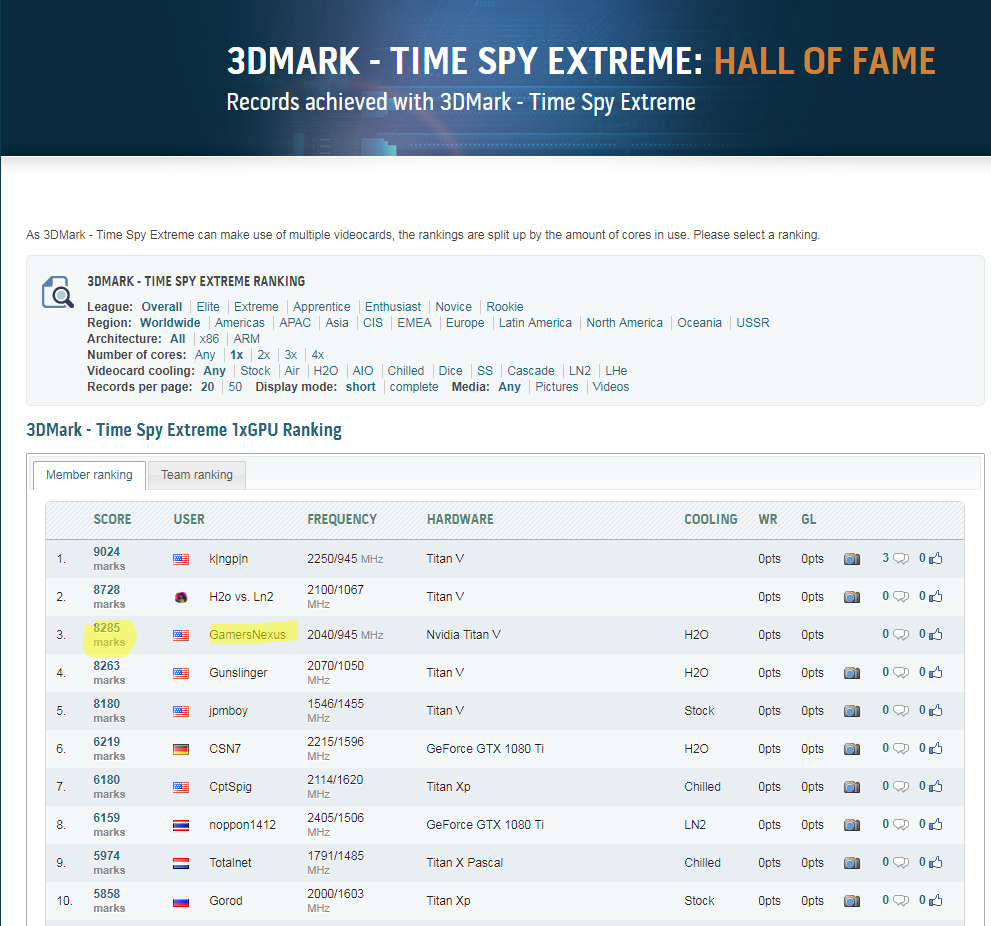Click the German flag beside CSN7
Viewport: 991px width, 926px height.
pyautogui.click(x=181, y=749)
